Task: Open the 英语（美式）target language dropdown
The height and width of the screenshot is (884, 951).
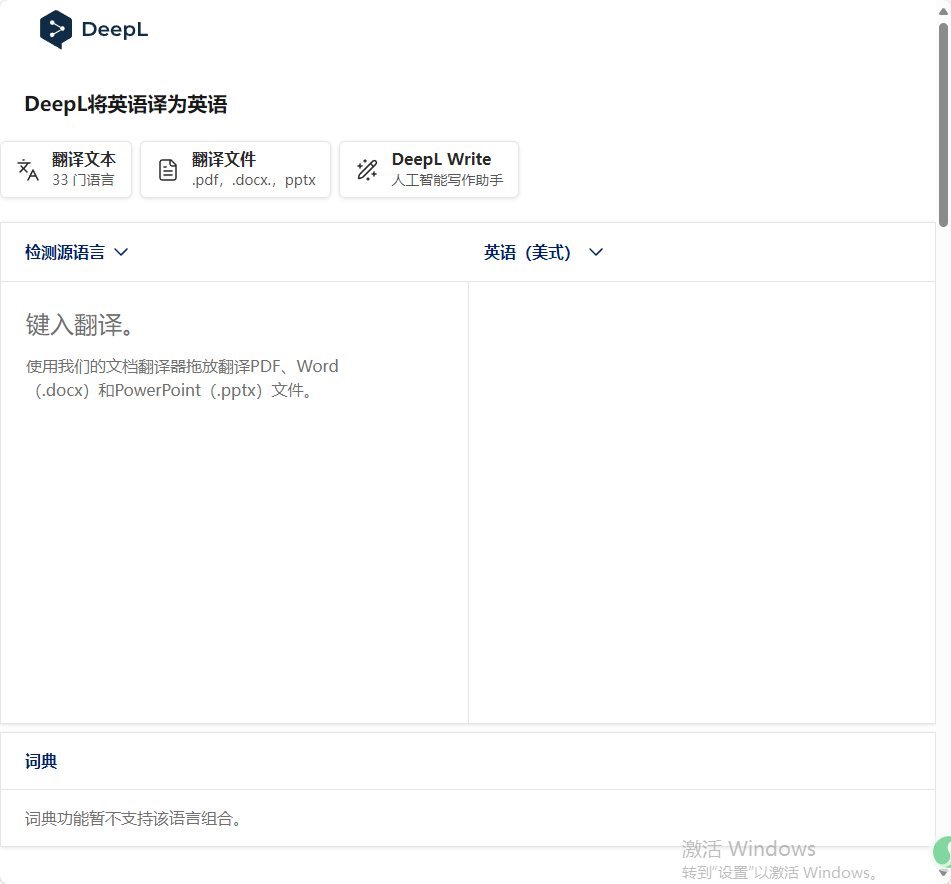Action: pos(543,252)
